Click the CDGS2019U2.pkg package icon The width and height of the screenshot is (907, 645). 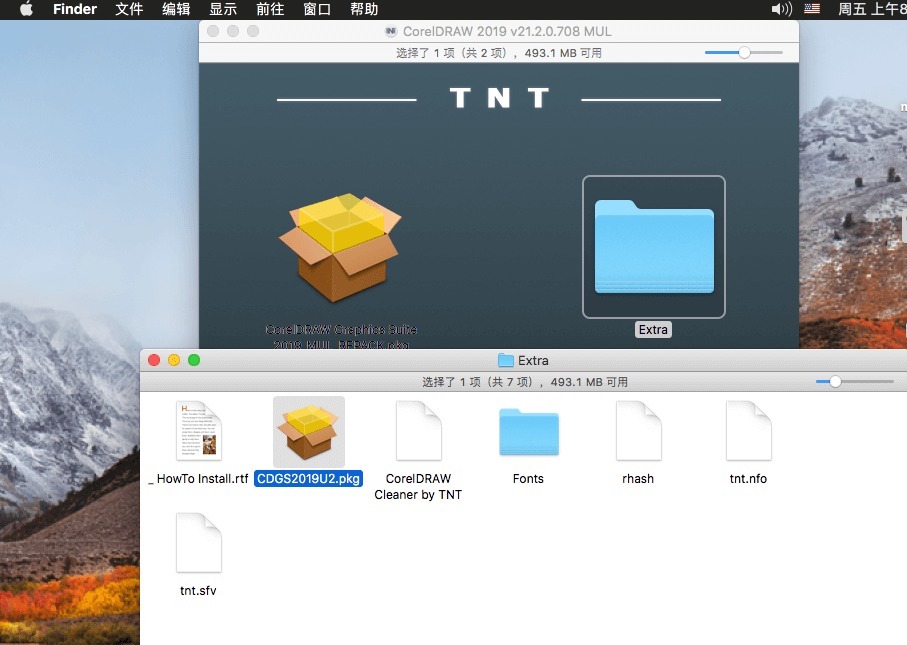(308, 432)
